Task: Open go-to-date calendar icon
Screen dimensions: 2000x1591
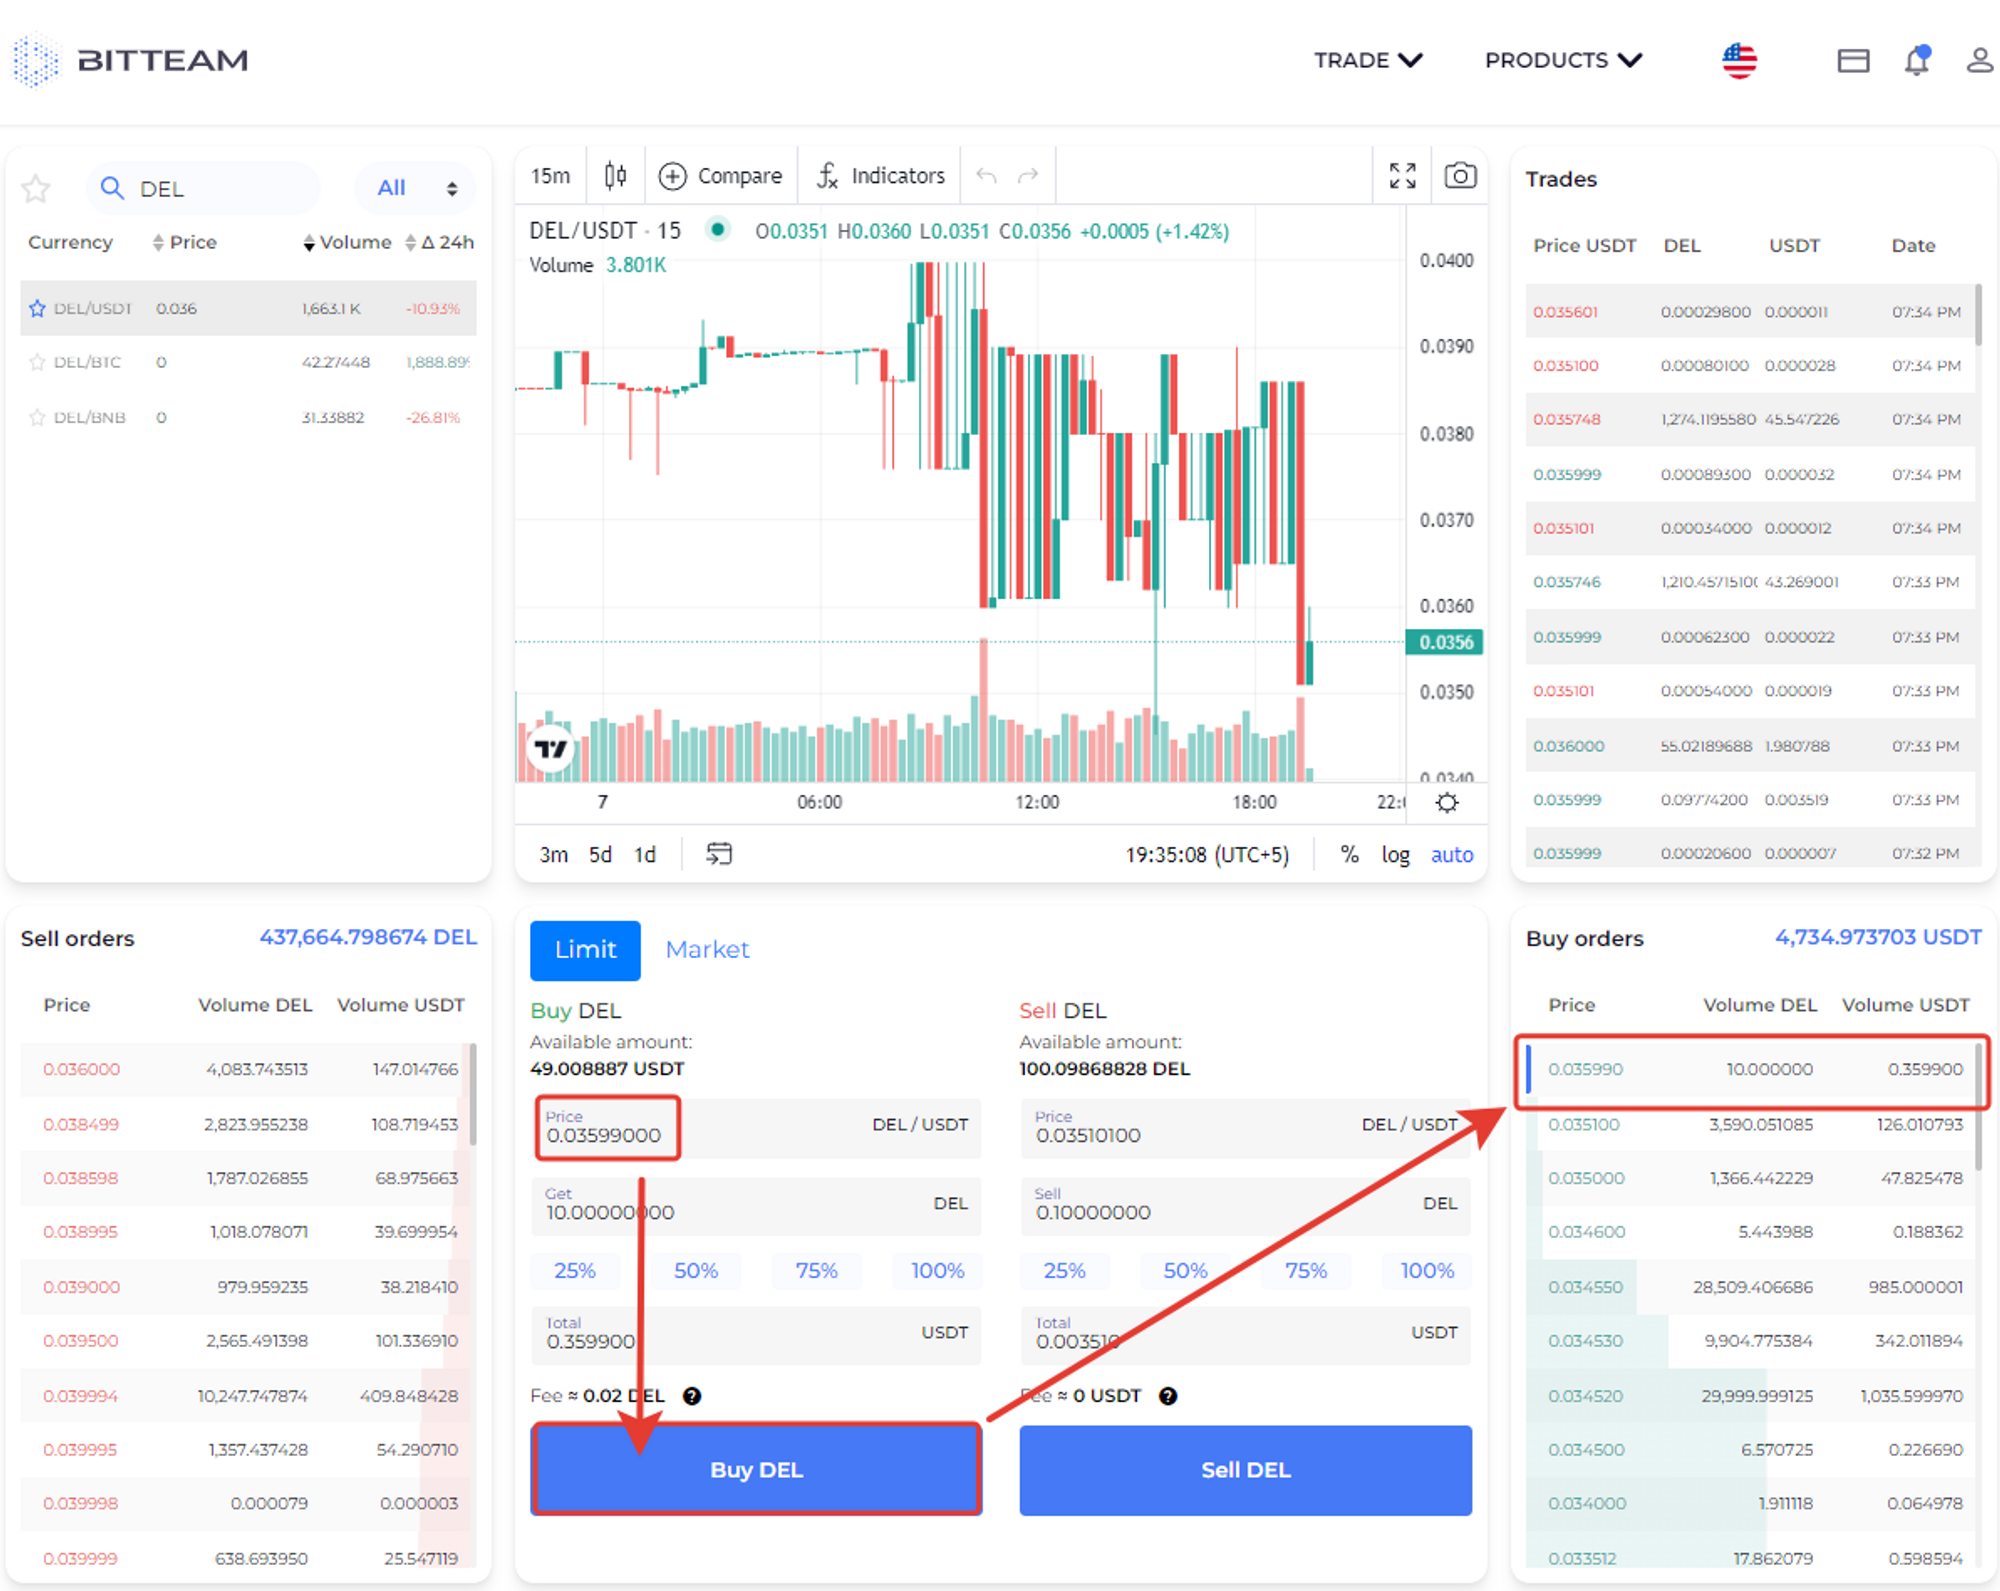Action: [719, 854]
